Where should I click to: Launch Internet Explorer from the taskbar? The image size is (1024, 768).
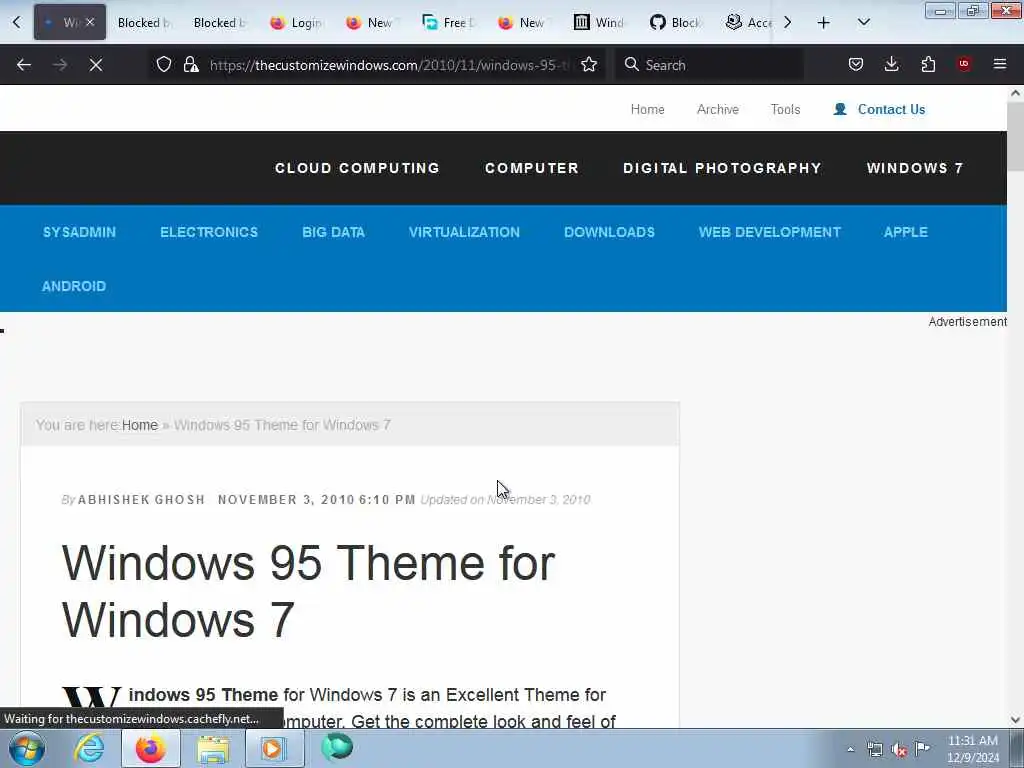89,748
